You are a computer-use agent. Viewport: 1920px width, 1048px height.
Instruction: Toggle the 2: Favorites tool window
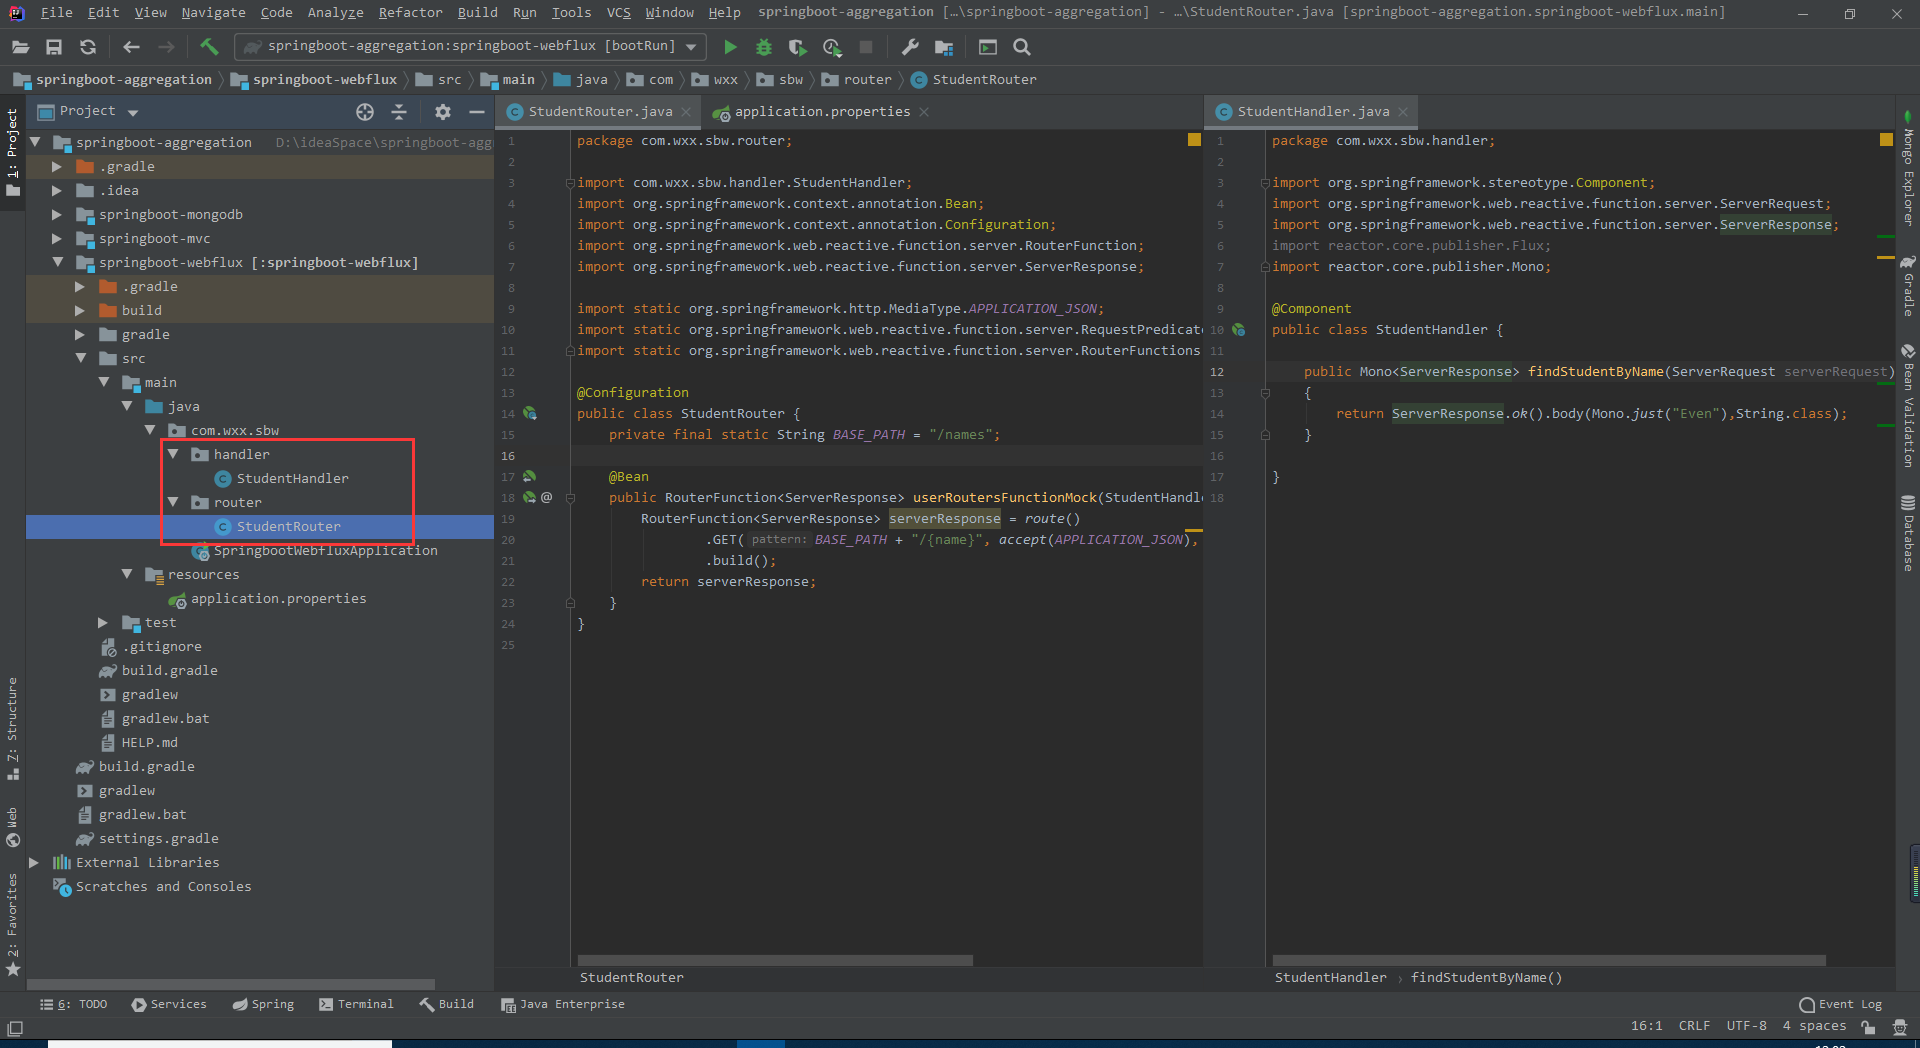(x=12, y=925)
